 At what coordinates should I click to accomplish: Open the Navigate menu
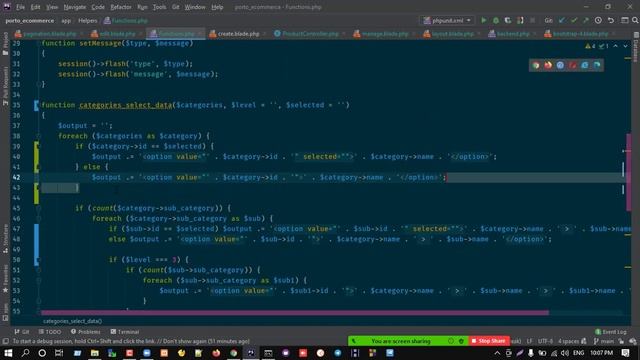(75, 7)
